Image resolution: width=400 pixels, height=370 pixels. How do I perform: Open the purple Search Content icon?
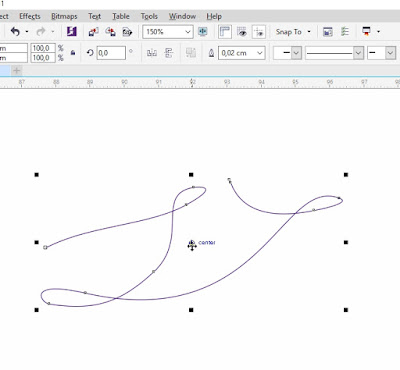(x=72, y=32)
